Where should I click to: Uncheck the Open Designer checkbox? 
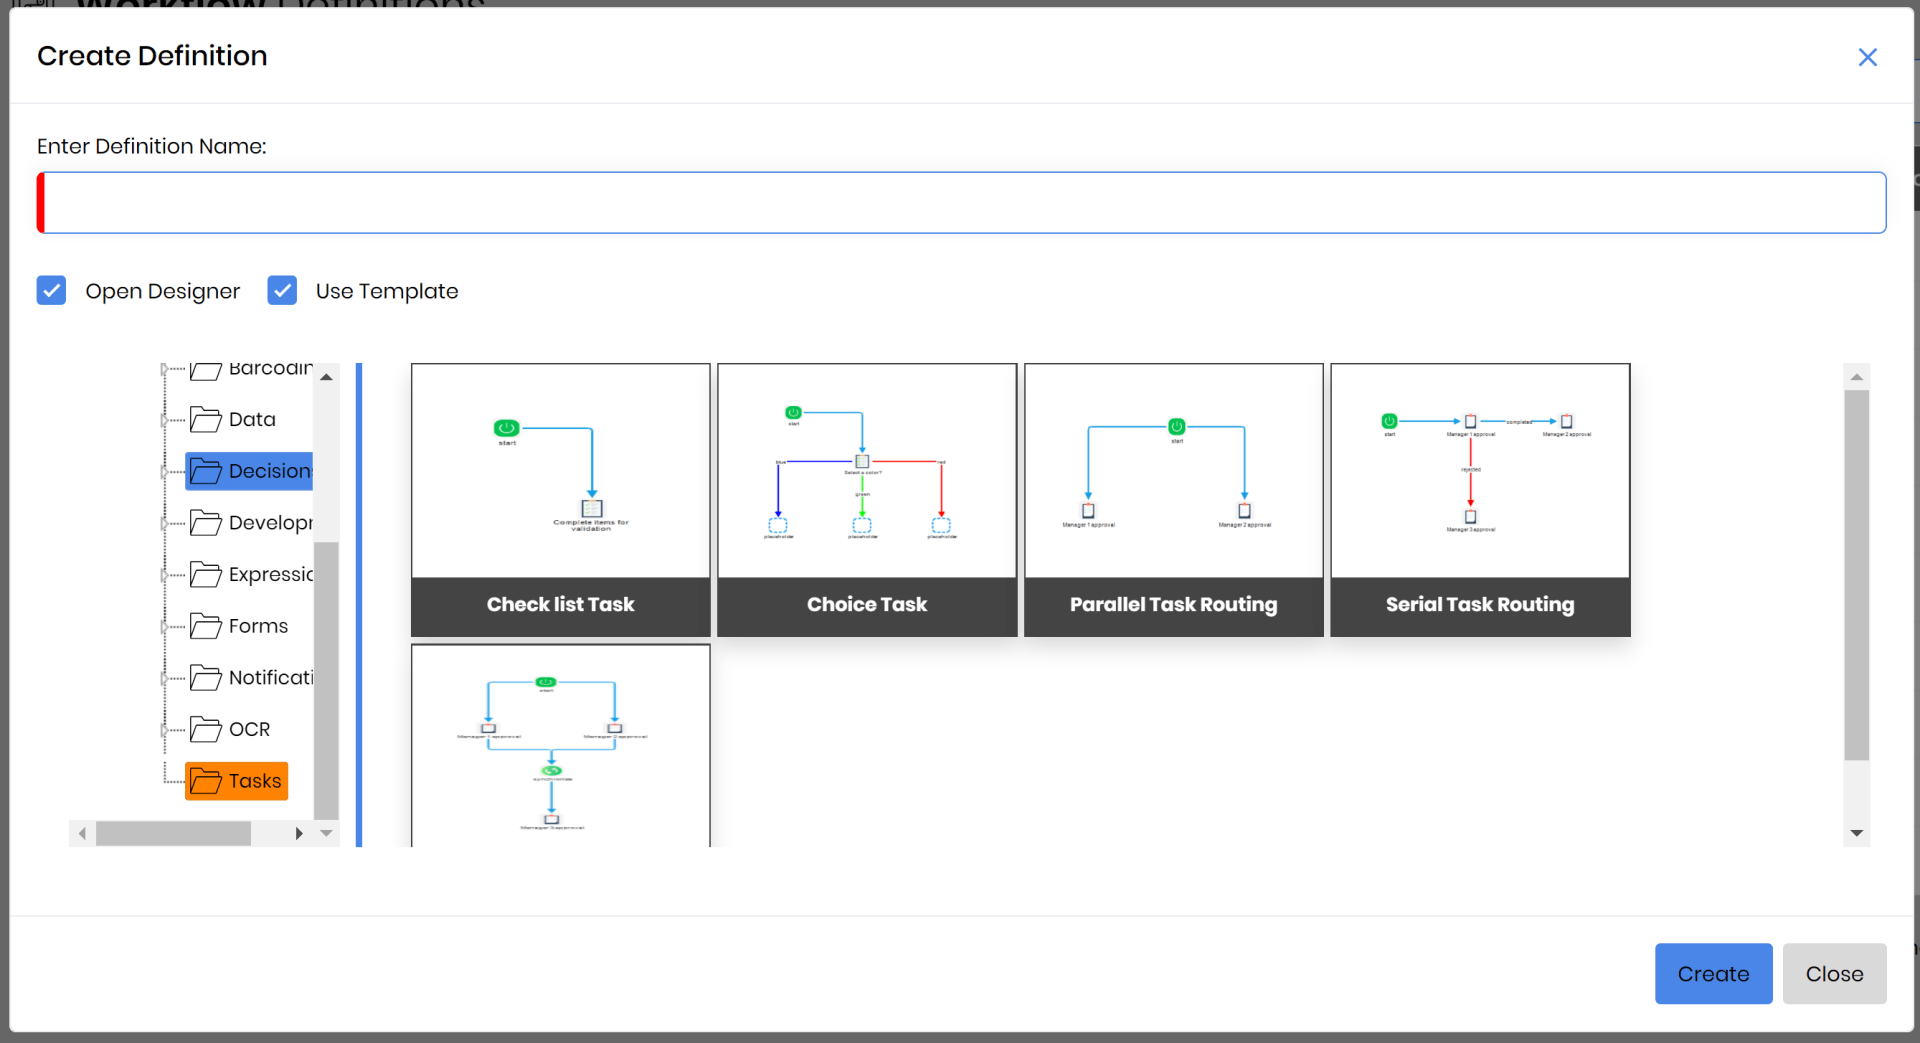(52, 291)
